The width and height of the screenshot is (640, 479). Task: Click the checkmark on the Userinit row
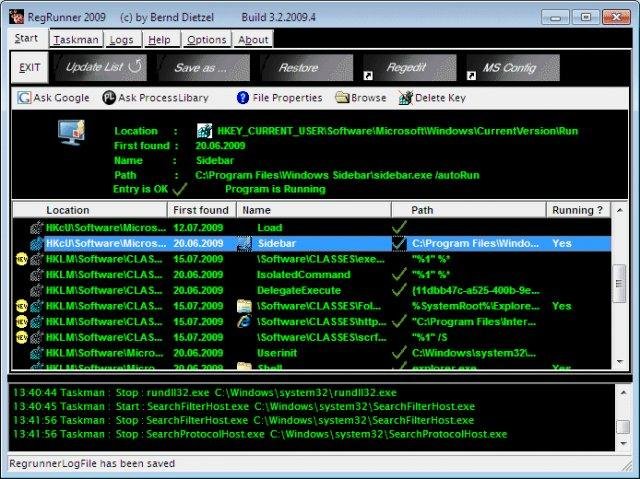point(399,353)
